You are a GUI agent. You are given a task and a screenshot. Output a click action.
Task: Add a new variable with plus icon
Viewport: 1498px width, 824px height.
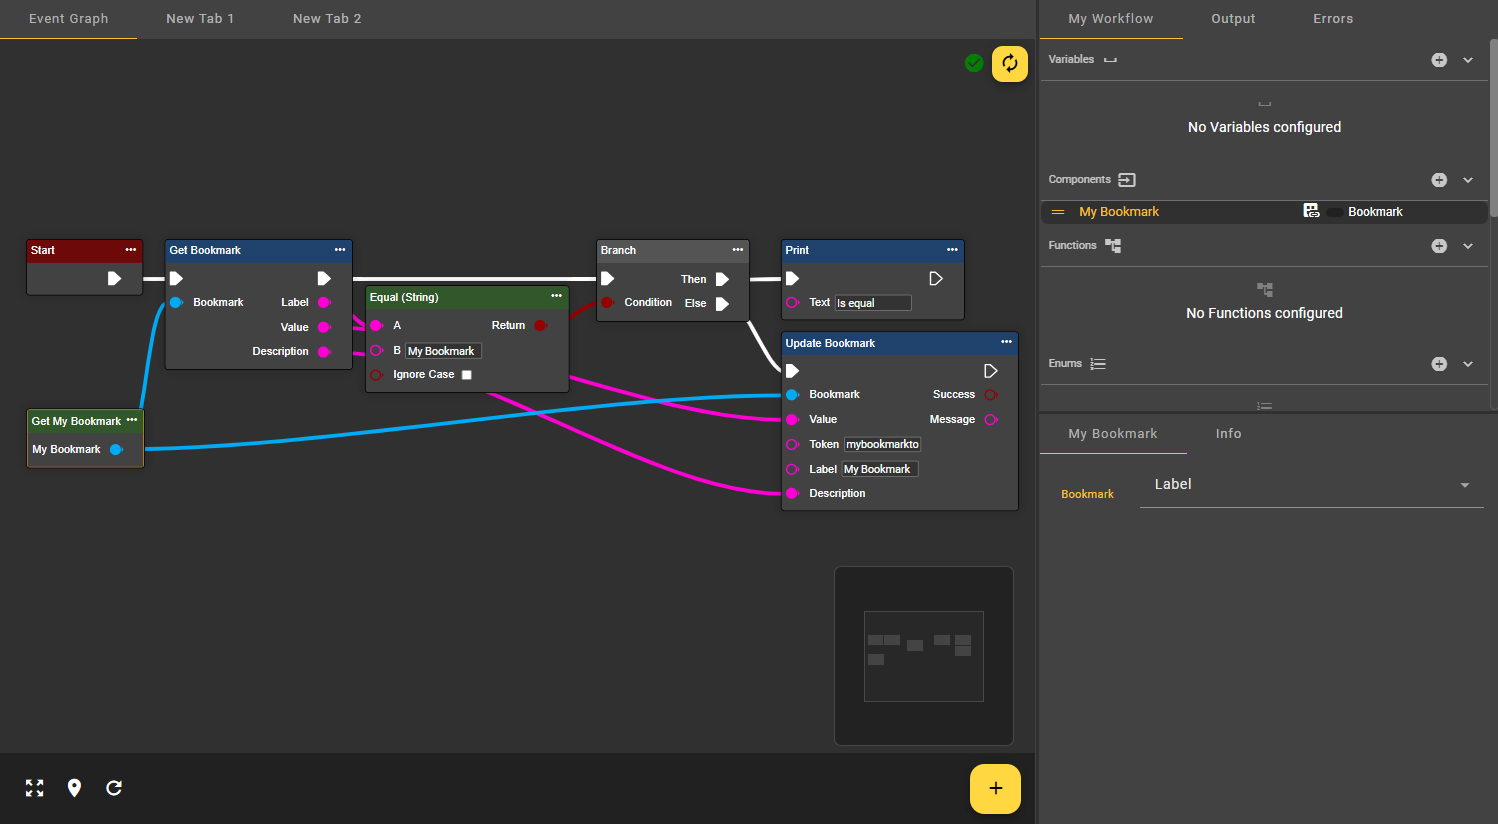point(1438,60)
